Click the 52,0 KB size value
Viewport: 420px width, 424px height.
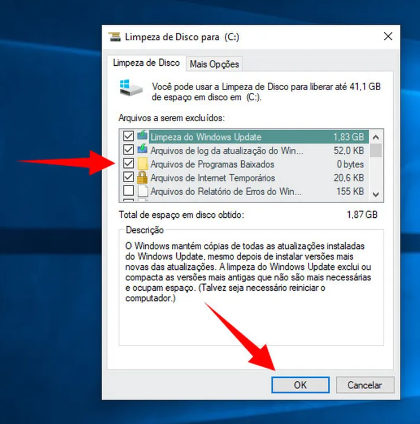tap(349, 151)
